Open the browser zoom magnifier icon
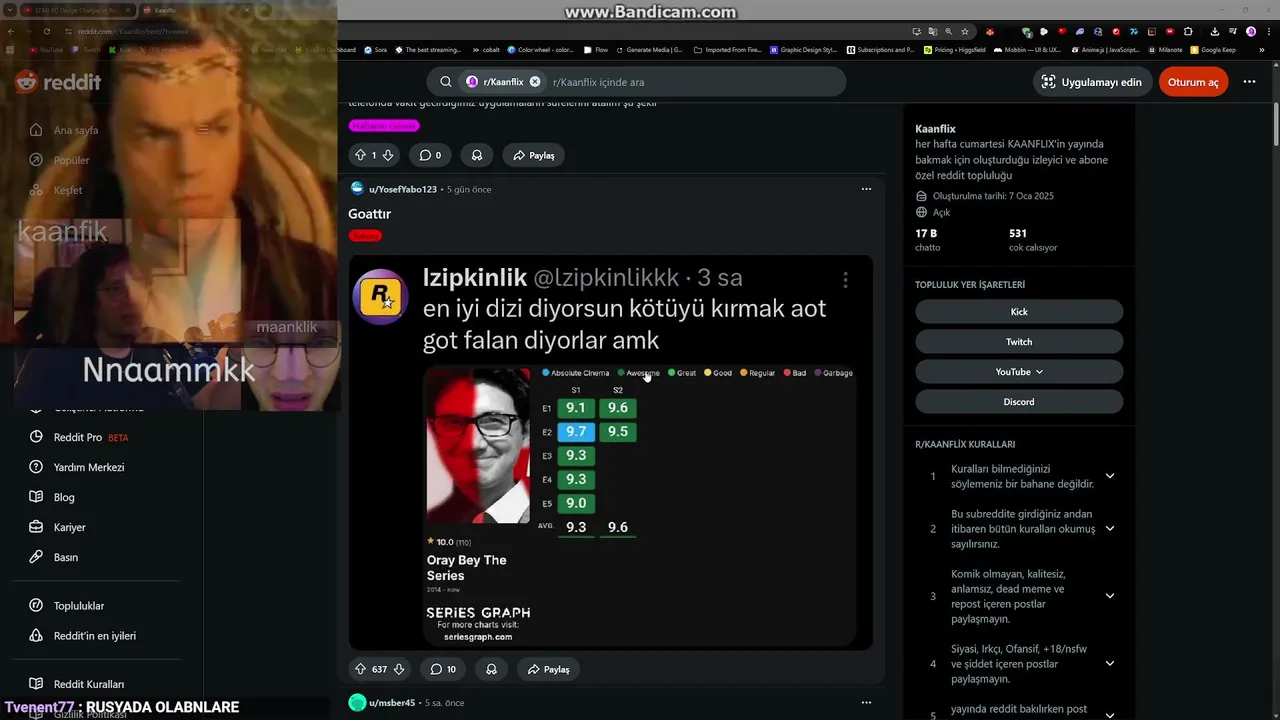The height and width of the screenshot is (720, 1280). tap(948, 31)
